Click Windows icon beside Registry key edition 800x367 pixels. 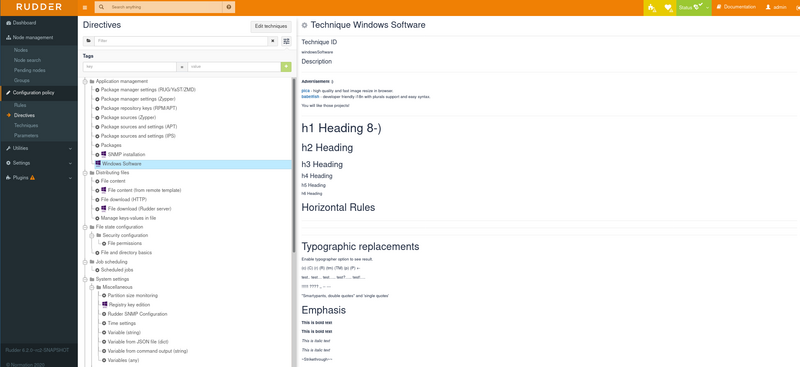pyautogui.click(x=105, y=304)
